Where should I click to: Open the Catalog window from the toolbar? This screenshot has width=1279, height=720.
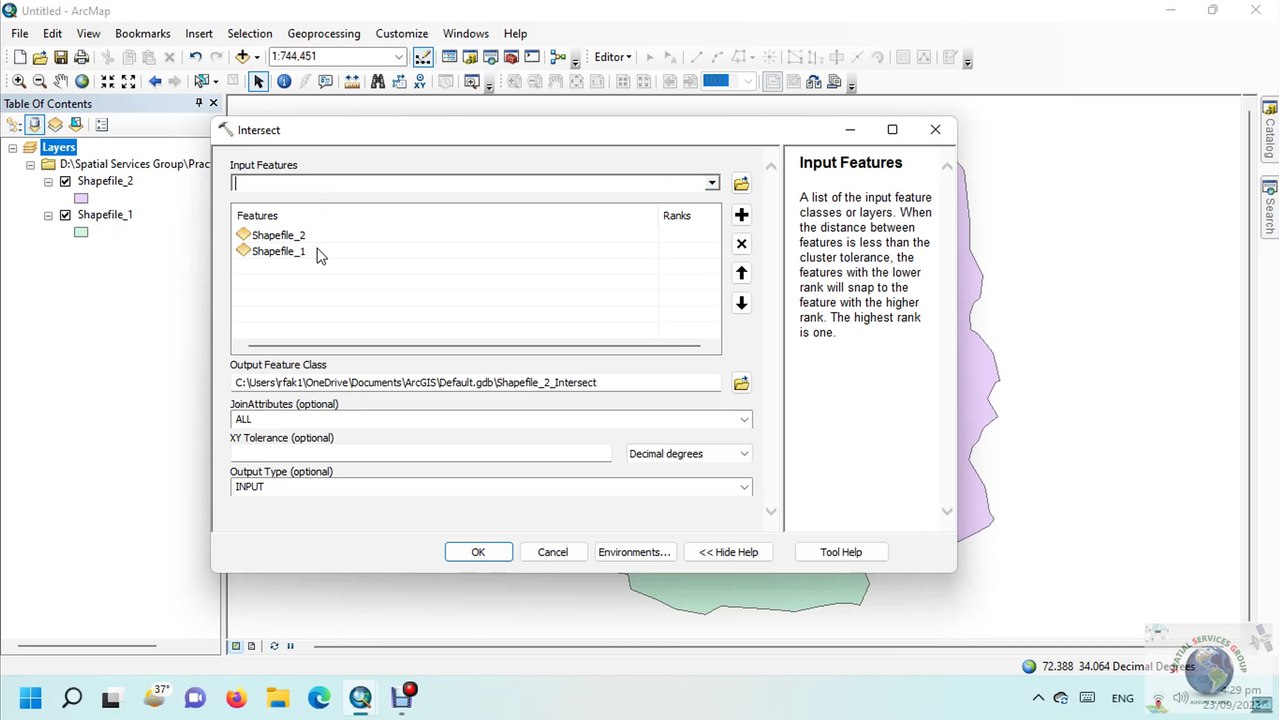point(470,57)
